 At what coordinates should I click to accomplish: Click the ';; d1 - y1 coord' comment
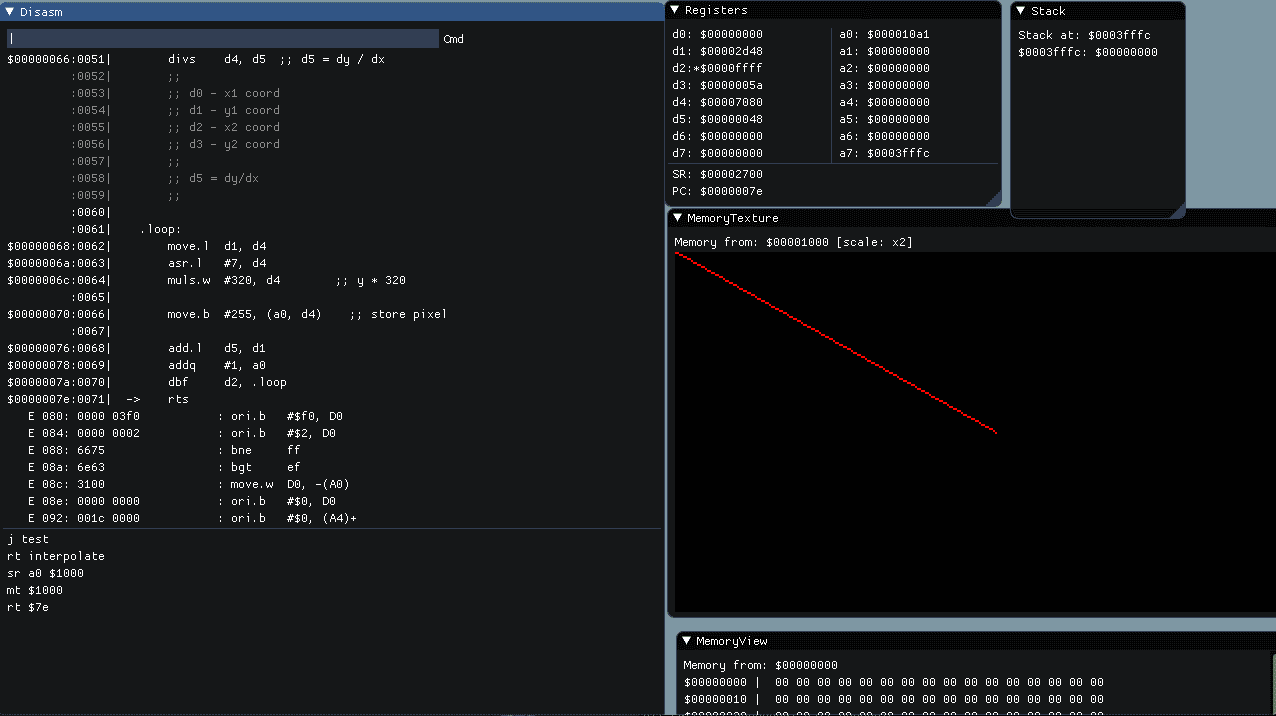click(x=224, y=110)
